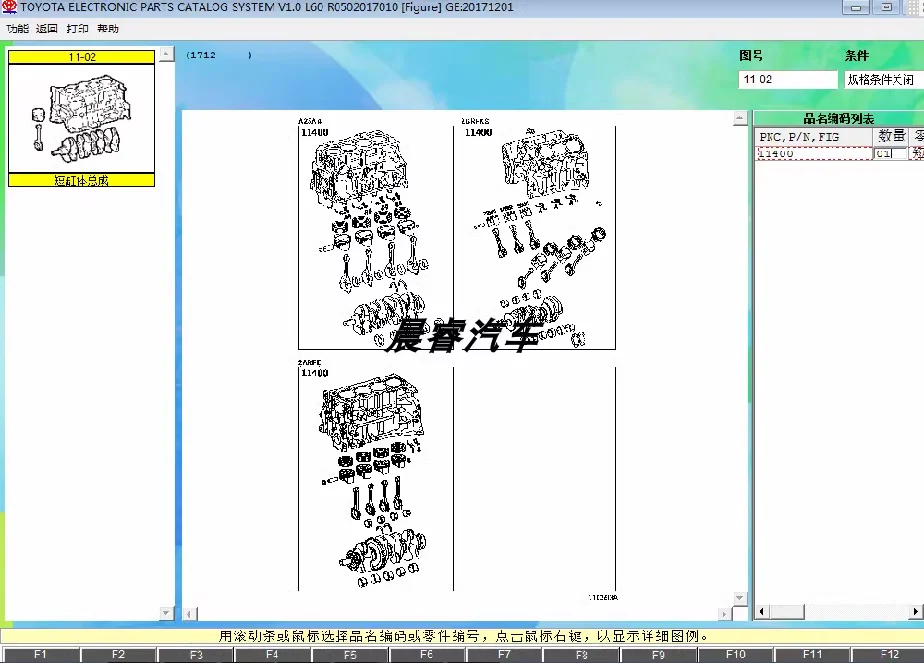Image resolution: width=924 pixels, height=663 pixels.
Task: Click the parts list scroll-right arrow
Action: (916, 612)
